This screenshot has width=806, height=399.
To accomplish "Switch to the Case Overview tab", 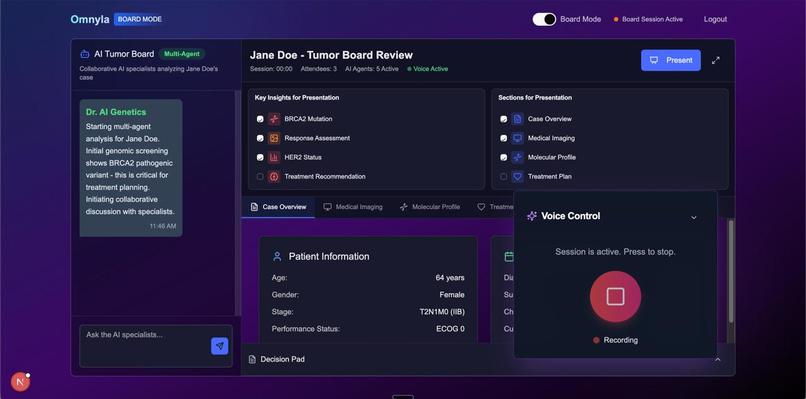I will (x=278, y=207).
